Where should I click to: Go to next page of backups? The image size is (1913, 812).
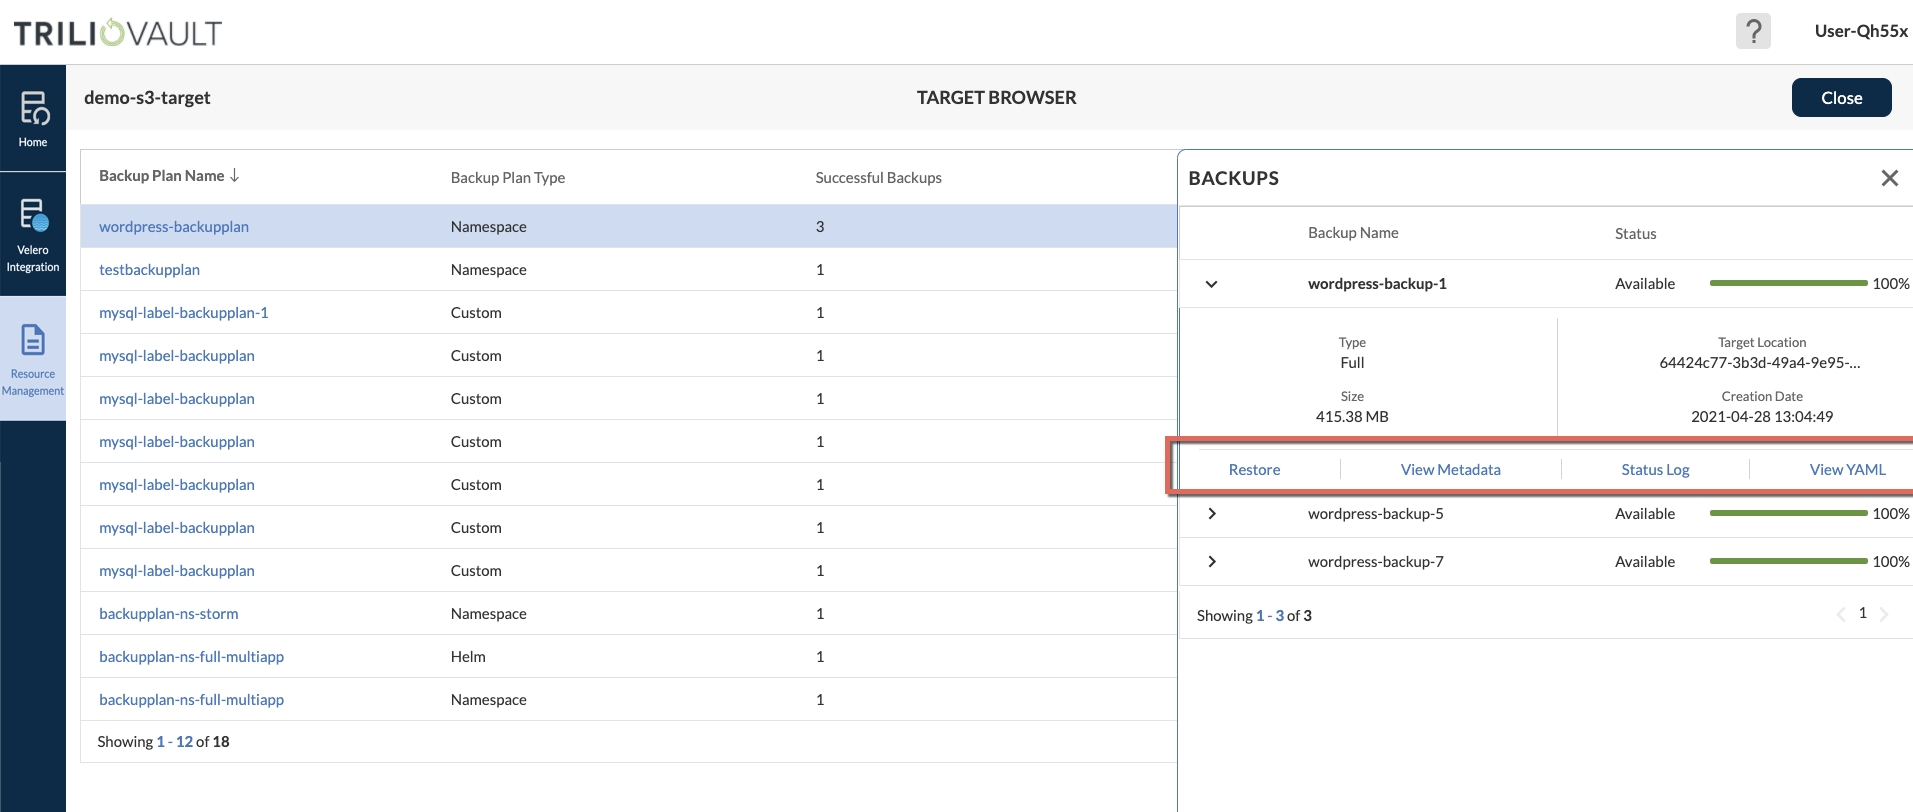[1884, 614]
